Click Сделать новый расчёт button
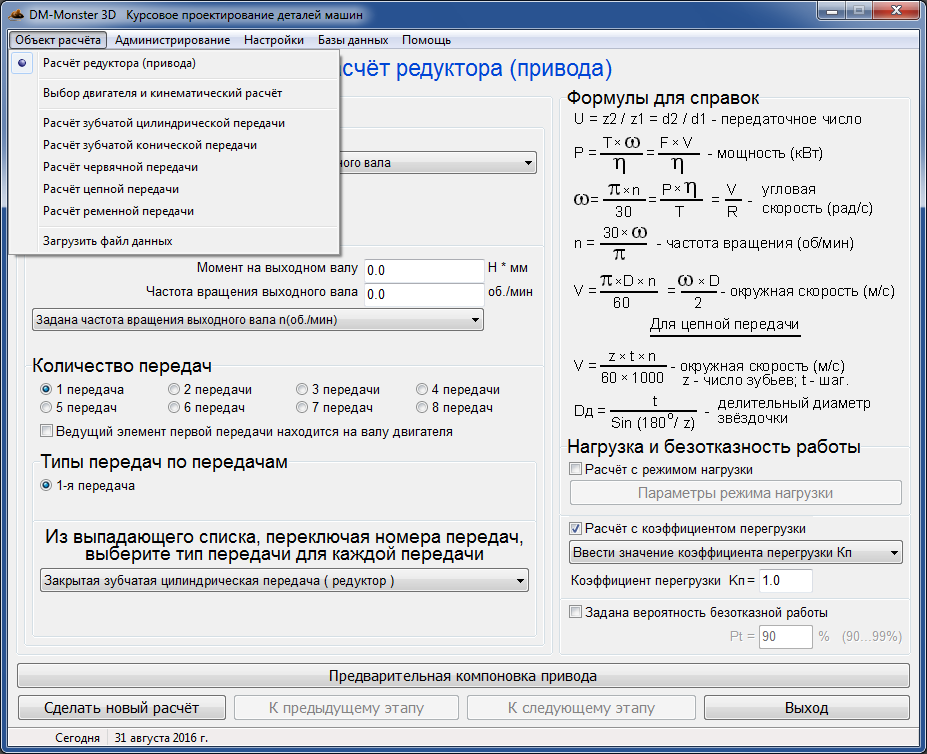Viewport: 927px width, 754px height. [x=122, y=707]
